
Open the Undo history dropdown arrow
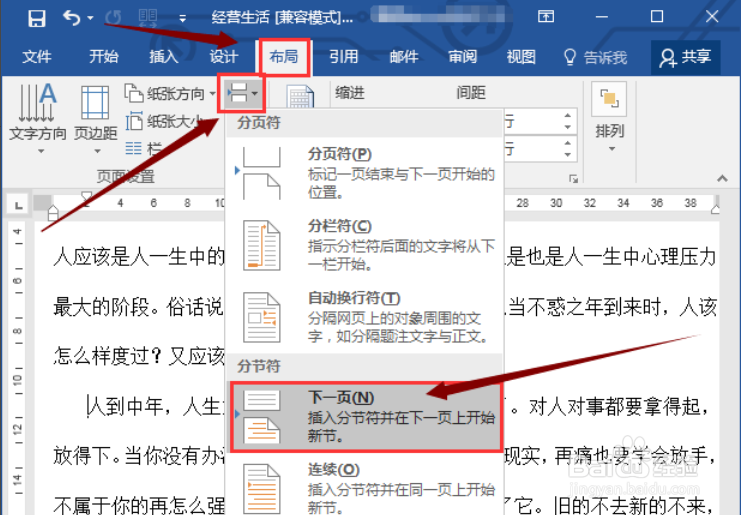(90, 18)
